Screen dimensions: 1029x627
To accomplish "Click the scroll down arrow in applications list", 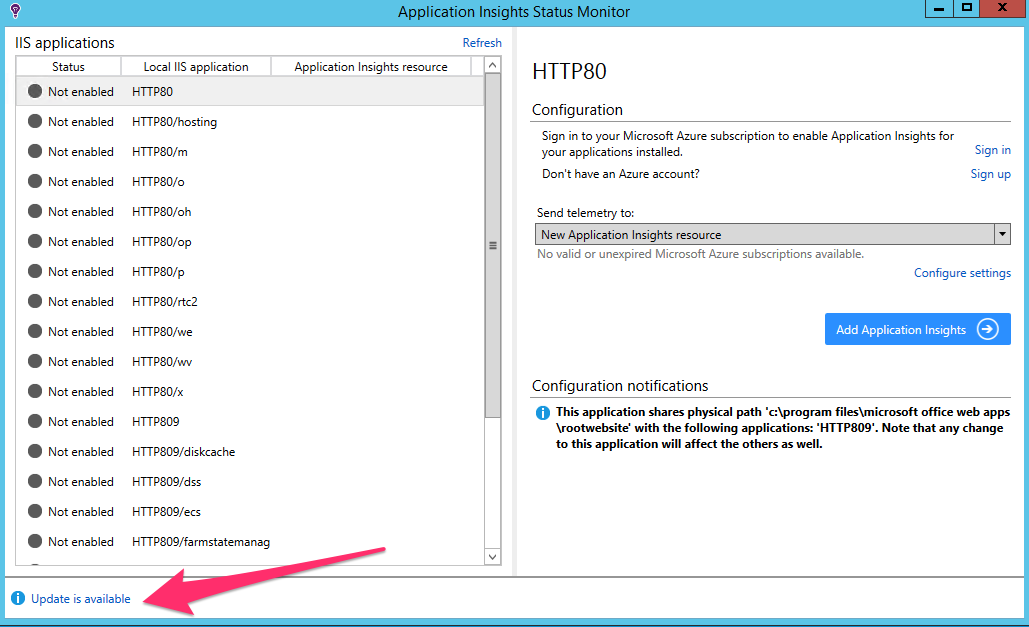I will (x=492, y=556).
